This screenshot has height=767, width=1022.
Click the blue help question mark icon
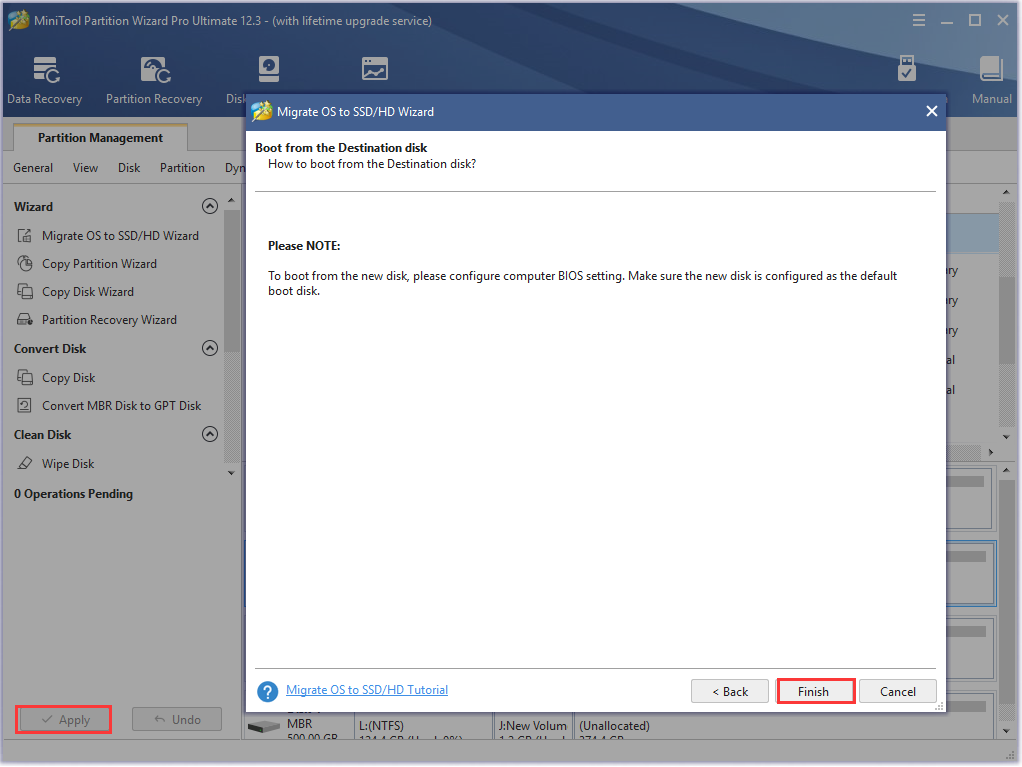(267, 691)
